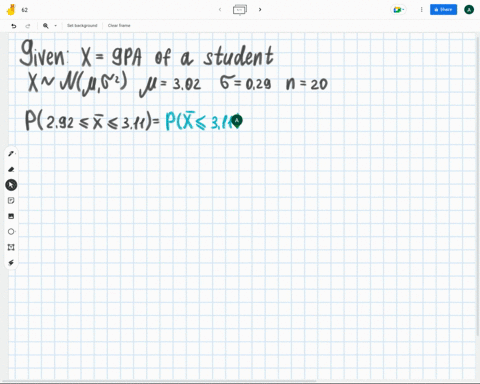Viewport: 480px width, 384px height.
Task: Open the more options menu
Action: click(421, 10)
